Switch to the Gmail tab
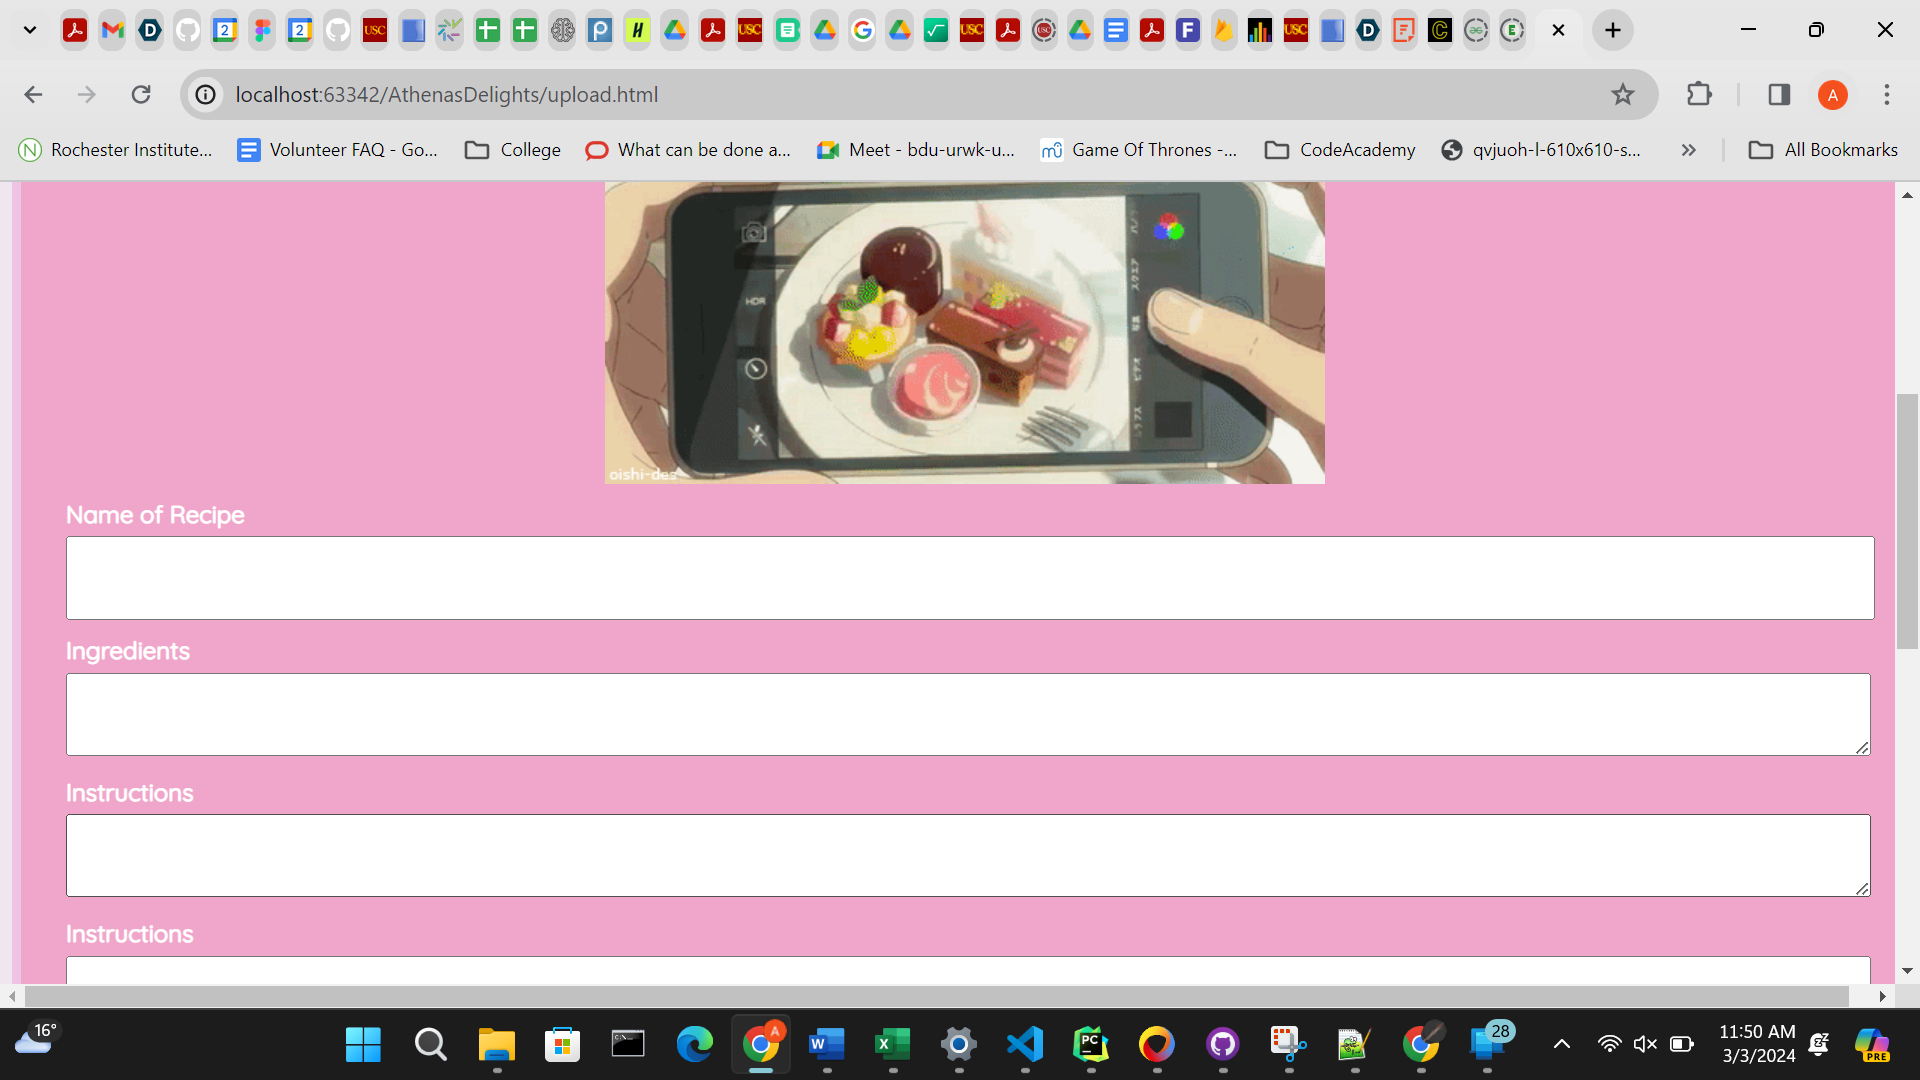The image size is (1920, 1080). (x=113, y=30)
